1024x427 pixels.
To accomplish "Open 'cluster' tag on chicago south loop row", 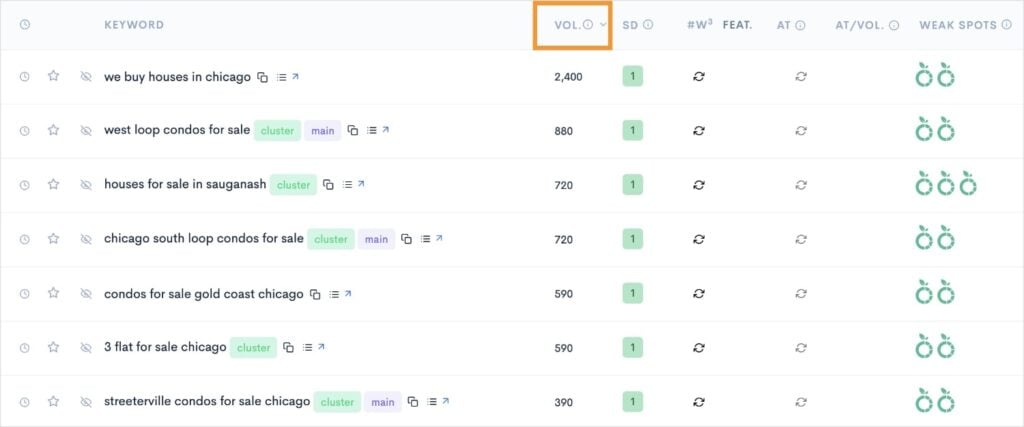I will click(x=331, y=239).
